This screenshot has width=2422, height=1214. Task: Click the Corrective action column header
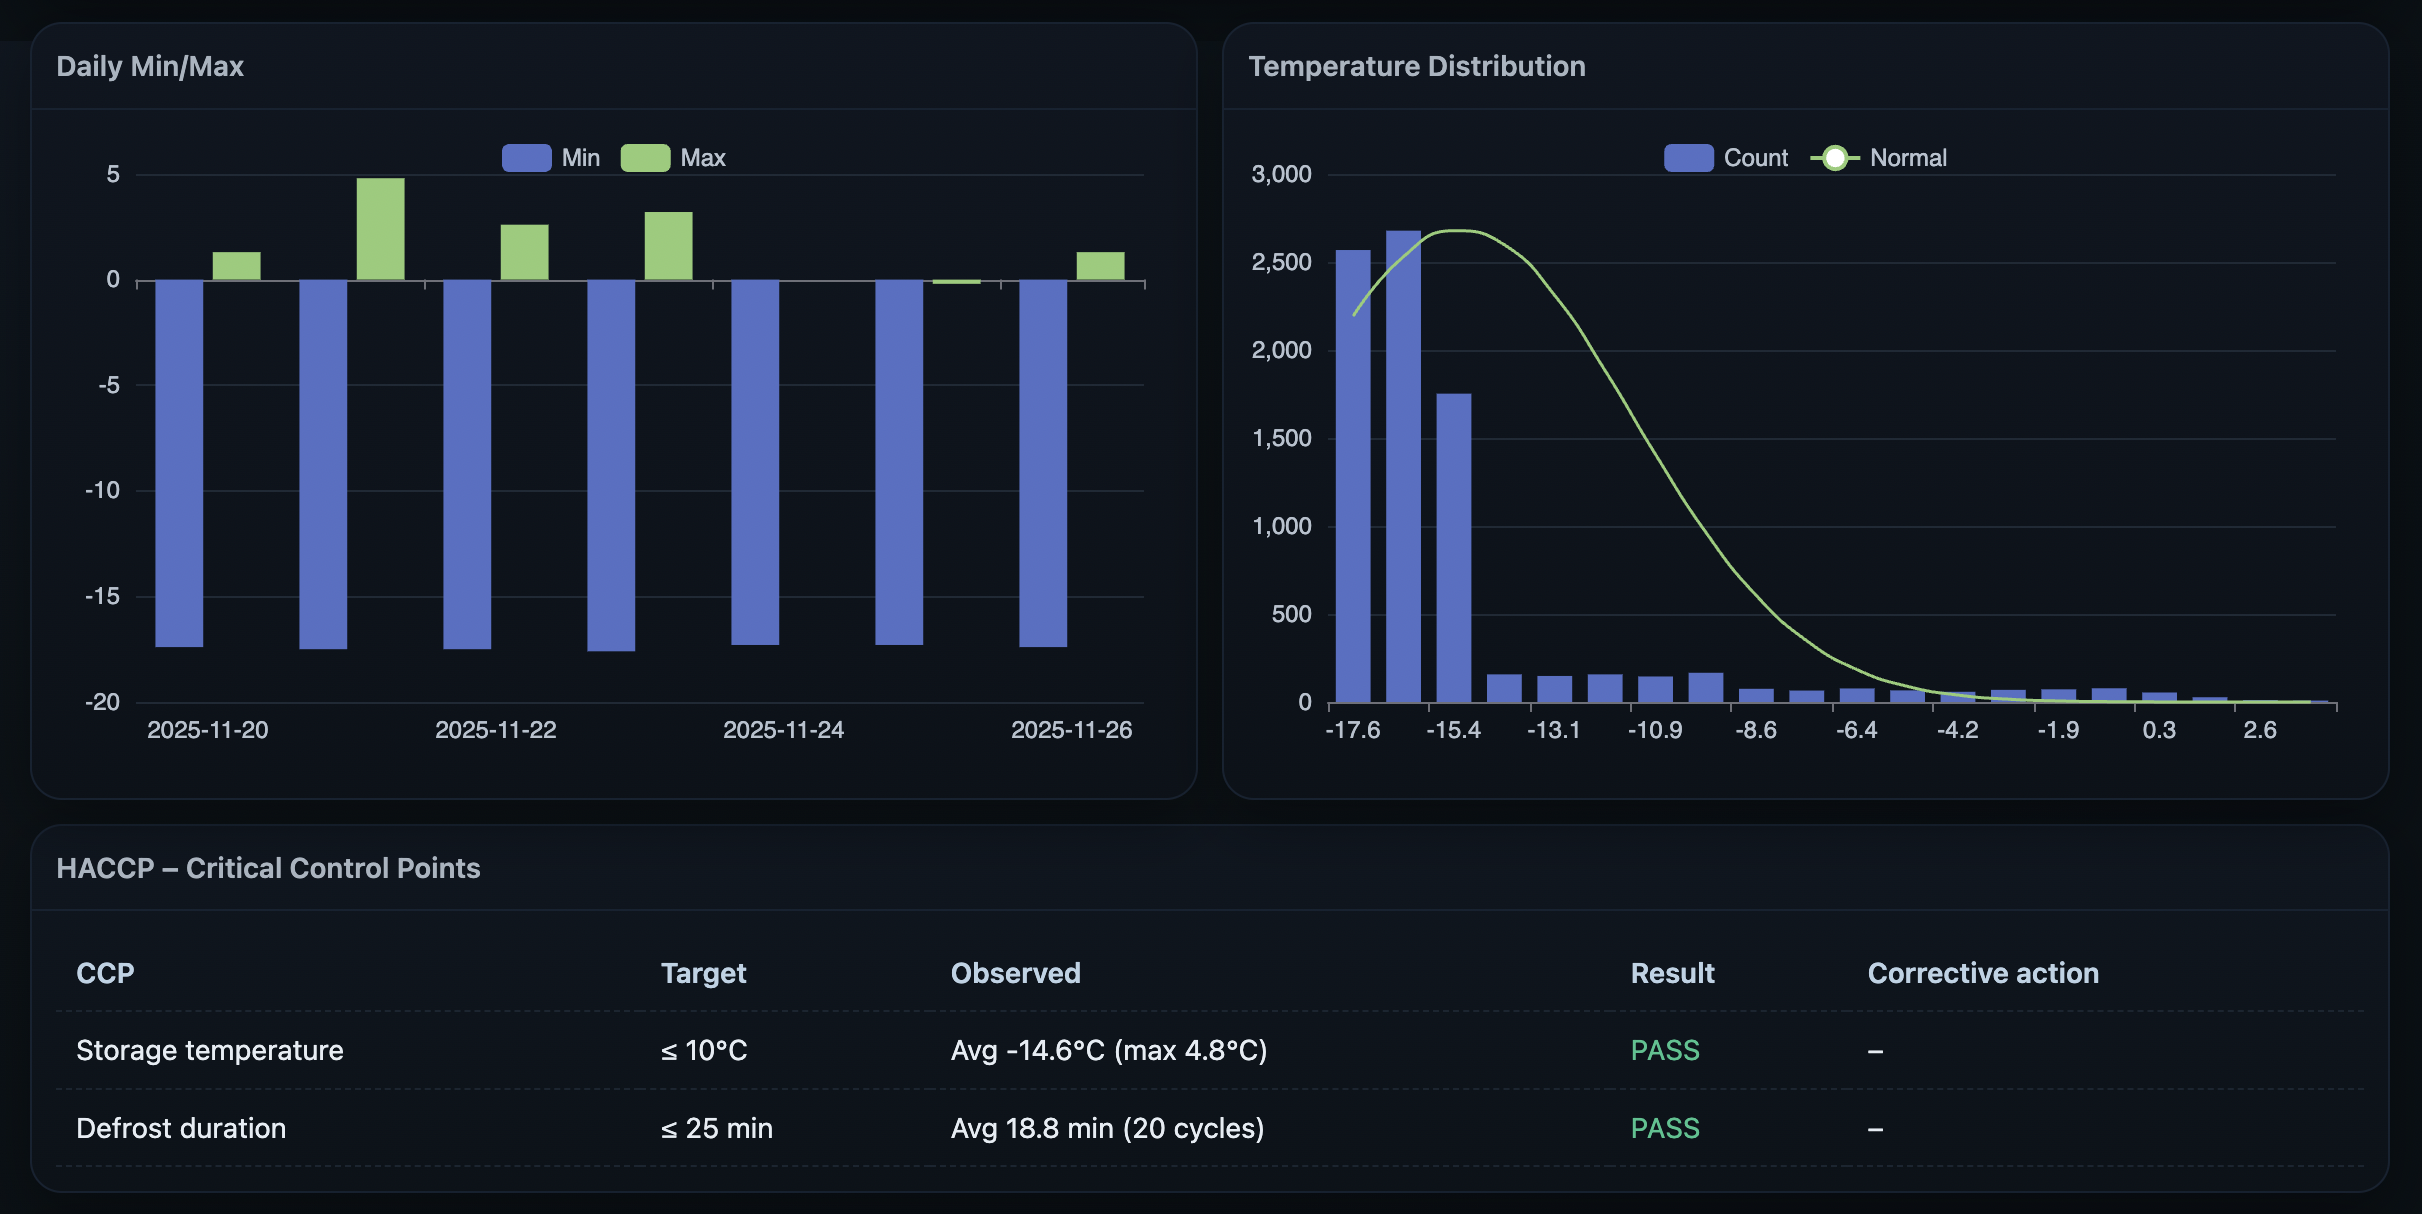pos(1983,973)
